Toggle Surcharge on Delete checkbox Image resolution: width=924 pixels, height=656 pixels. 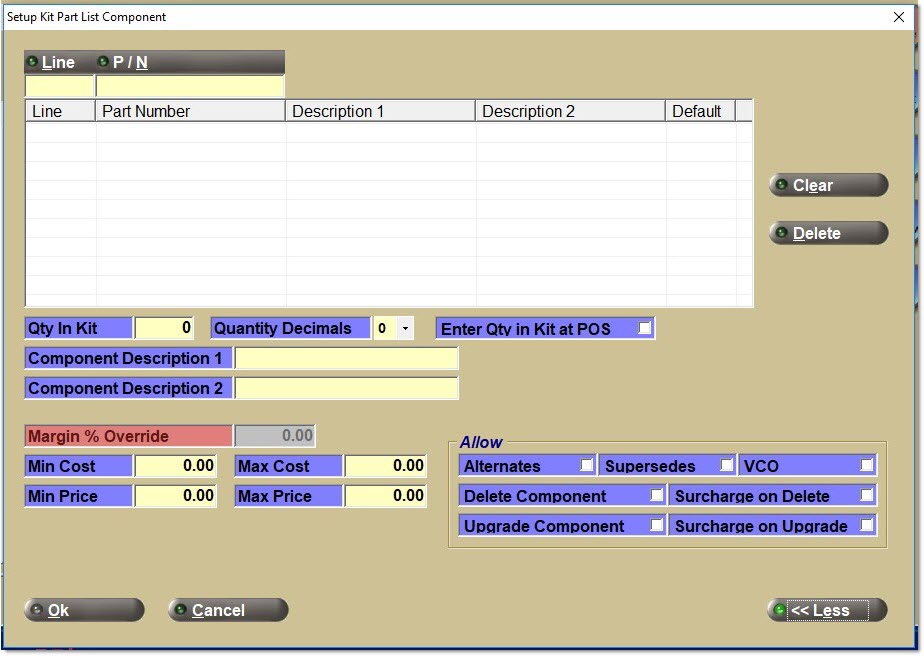coord(866,496)
